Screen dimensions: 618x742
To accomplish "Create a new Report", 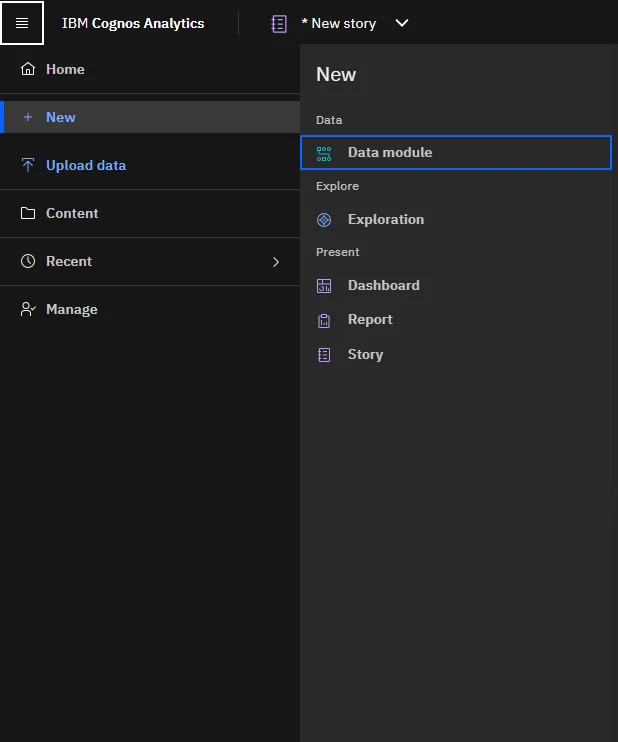I will tap(456, 320).
